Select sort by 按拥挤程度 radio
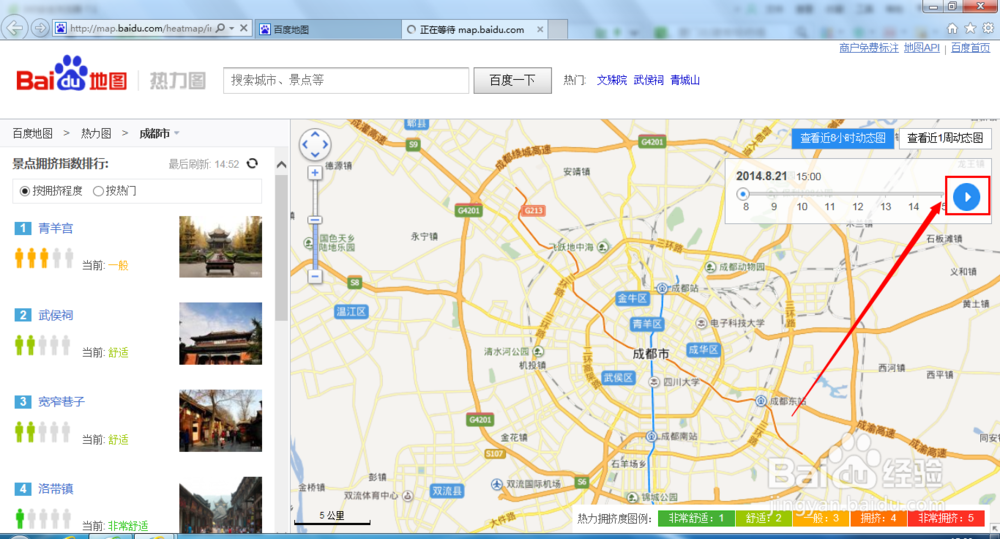The image size is (1000, 539). (25, 191)
